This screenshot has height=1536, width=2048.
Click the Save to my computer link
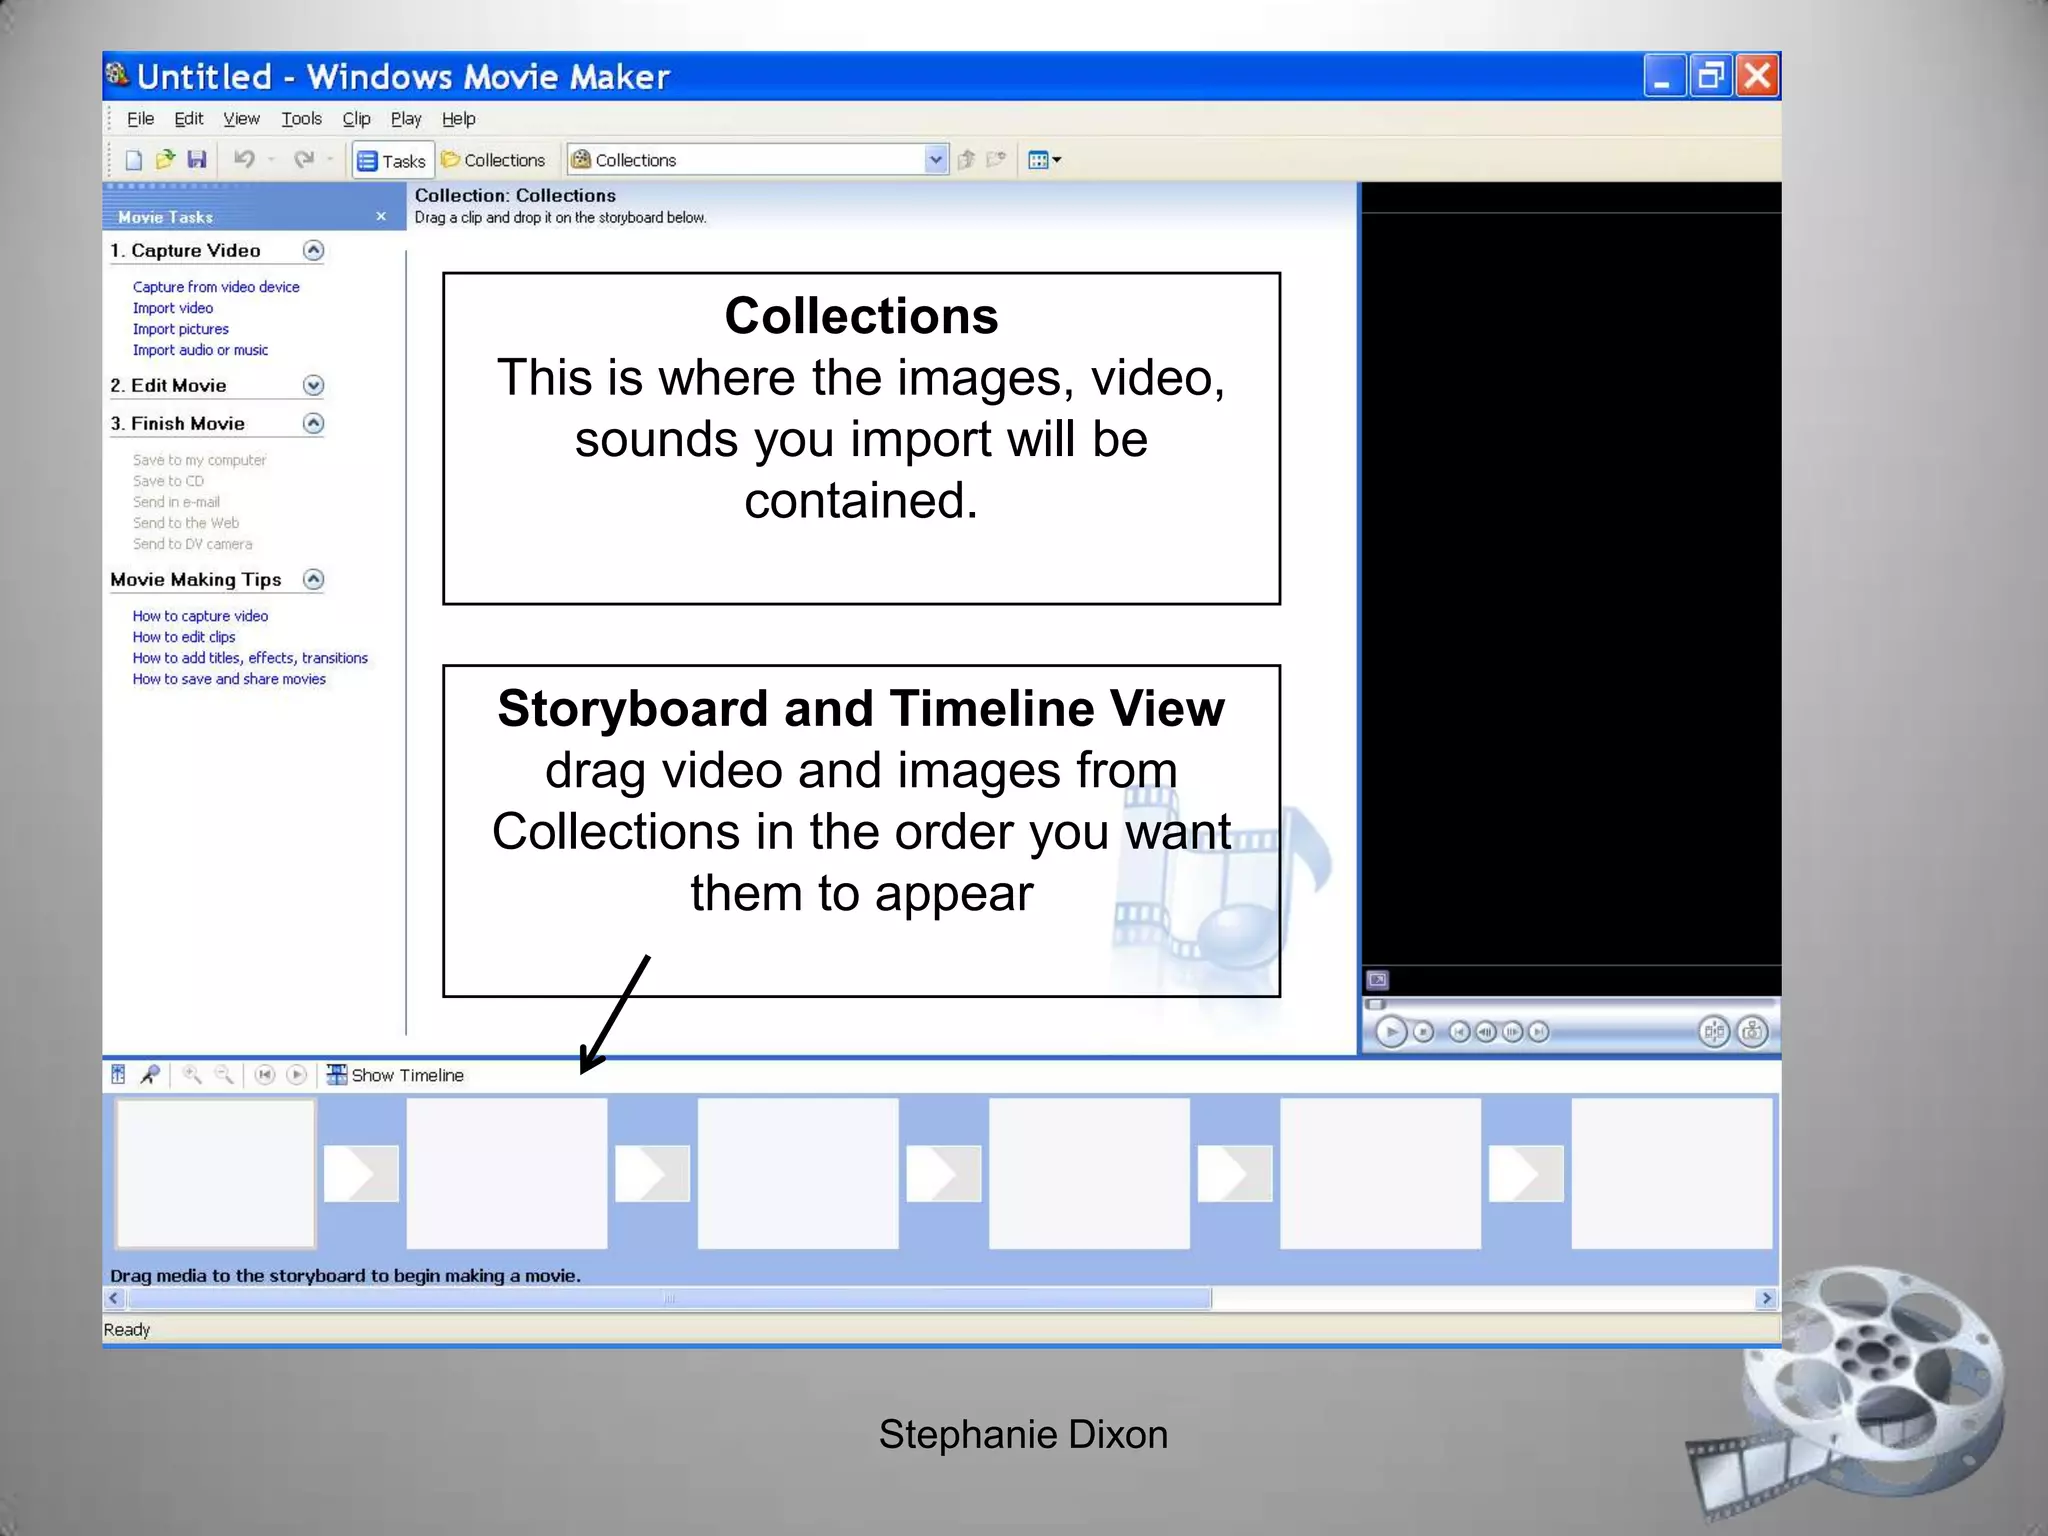coord(199,460)
